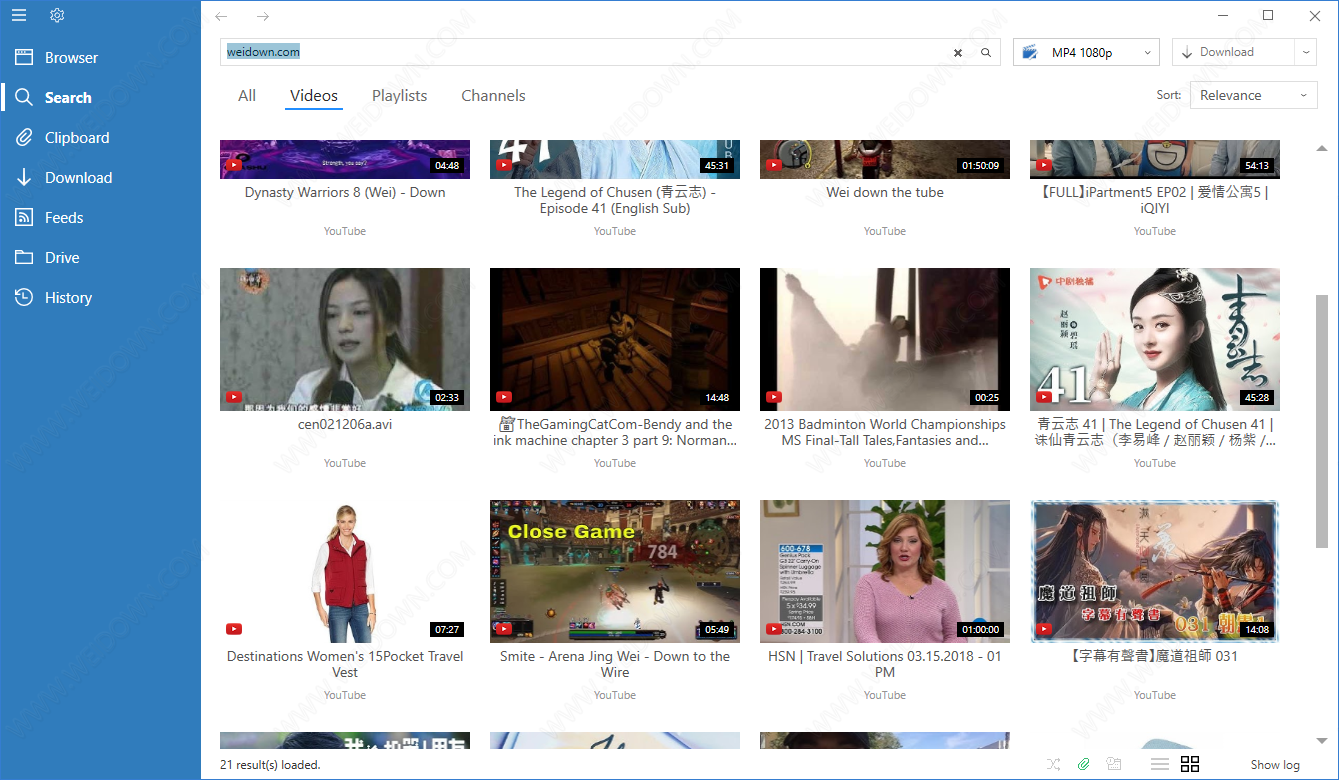Open the Relevance sort dropdown

[1254, 95]
